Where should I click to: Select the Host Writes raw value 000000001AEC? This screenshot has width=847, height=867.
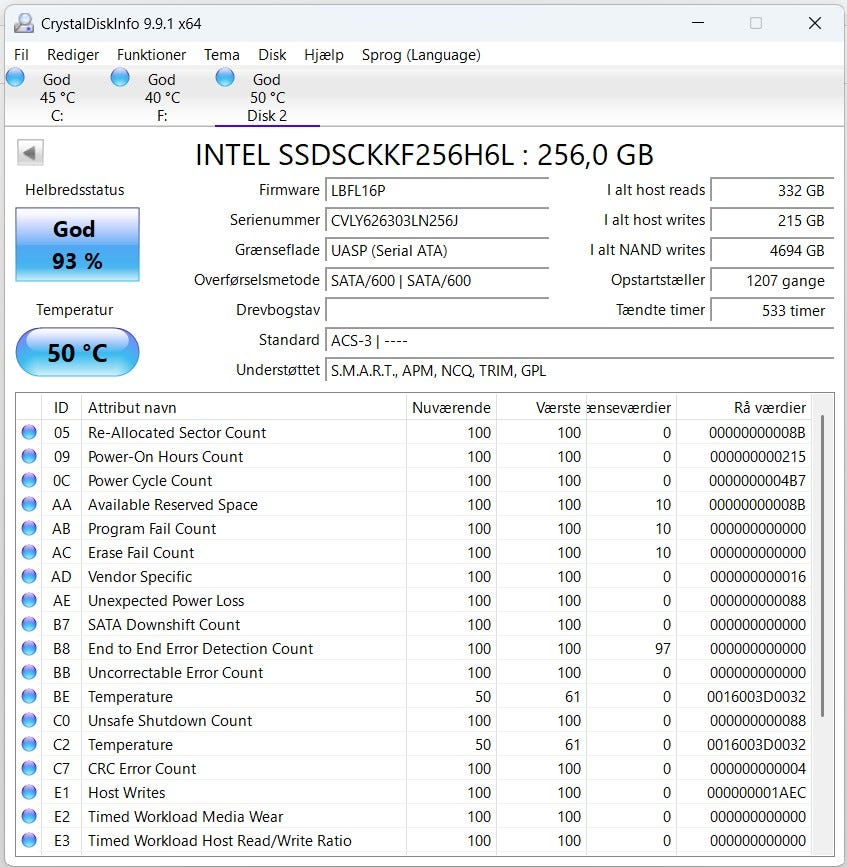click(756, 792)
